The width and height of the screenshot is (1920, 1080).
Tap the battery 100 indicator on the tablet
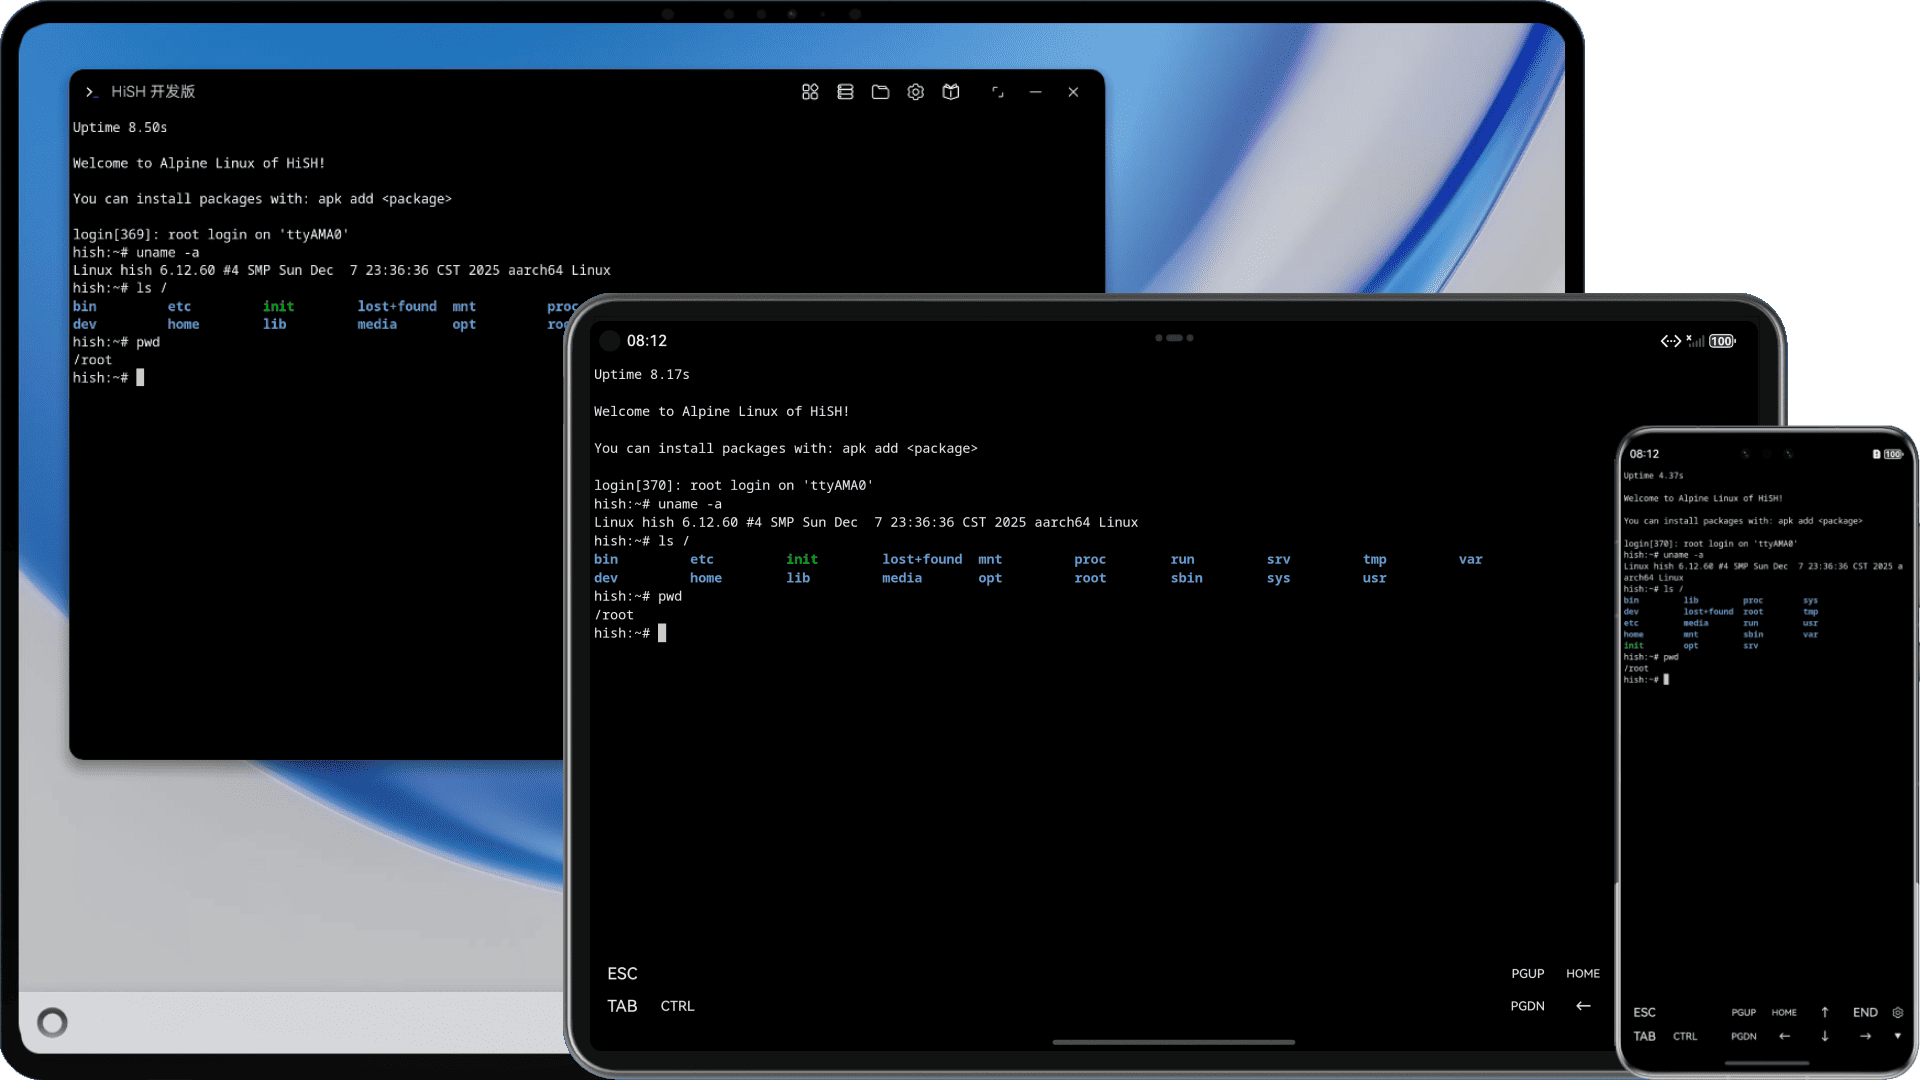point(1721,341)
